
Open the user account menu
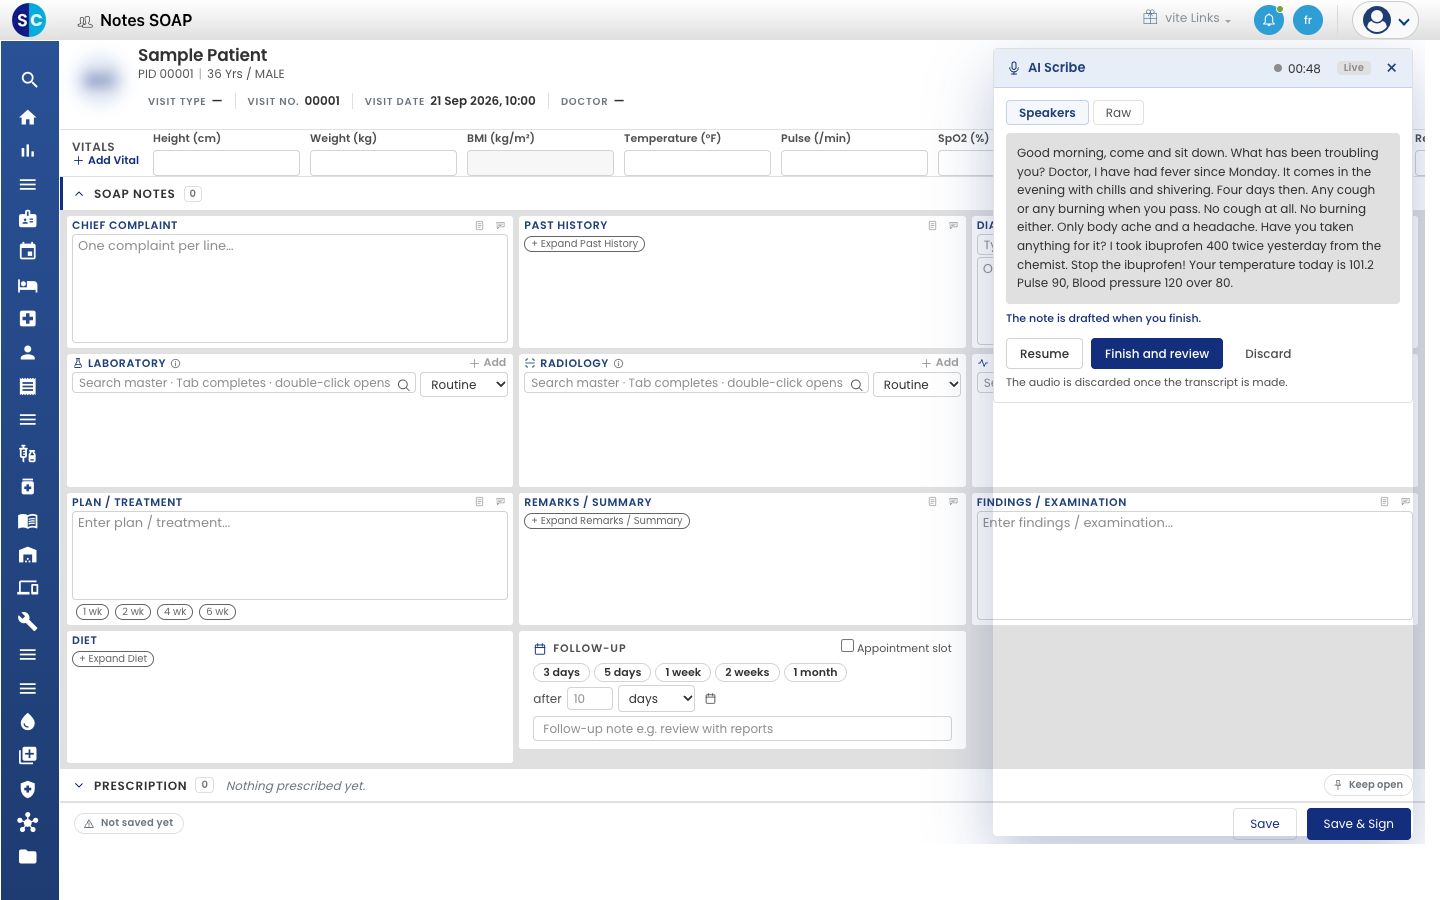click(1385, 20)
